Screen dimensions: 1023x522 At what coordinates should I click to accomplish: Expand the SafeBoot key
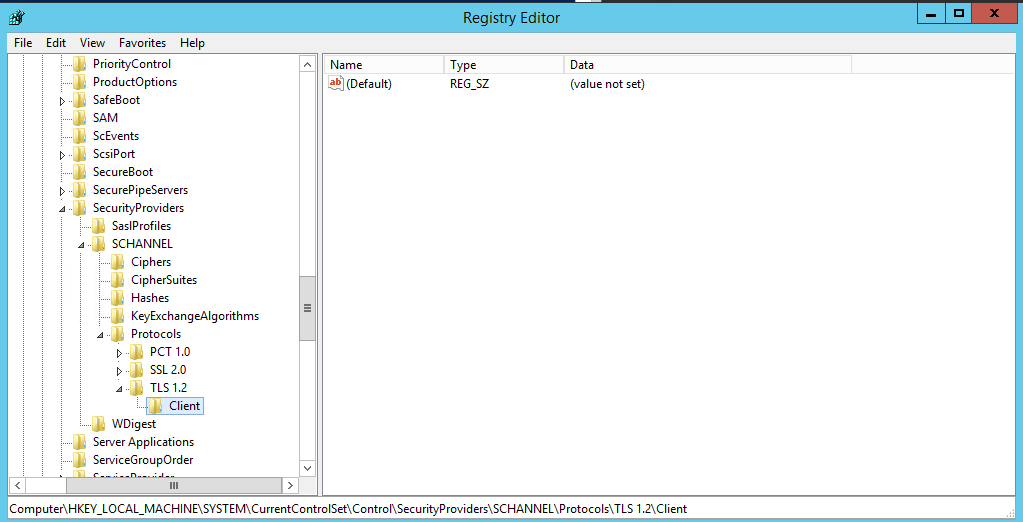click(x=62, y=100)
